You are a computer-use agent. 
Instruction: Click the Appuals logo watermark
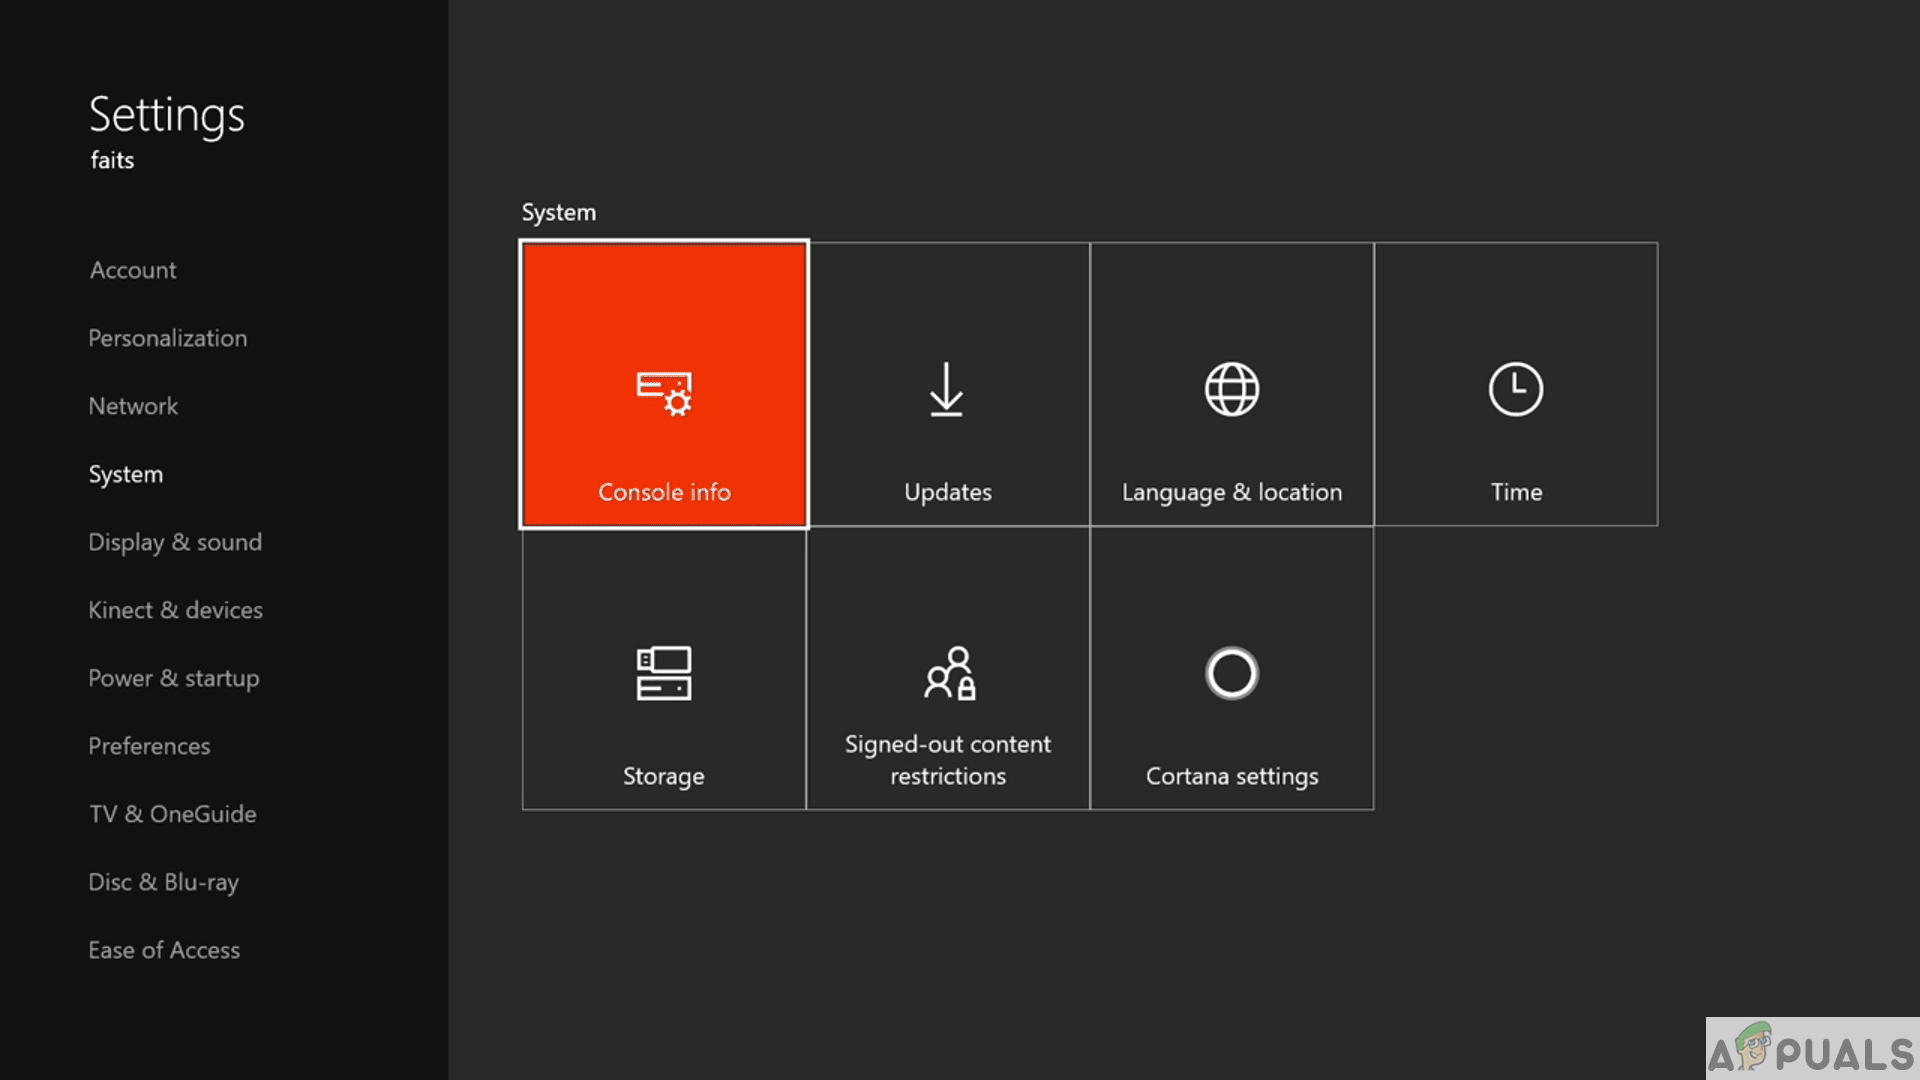tap(1811, 1050)
